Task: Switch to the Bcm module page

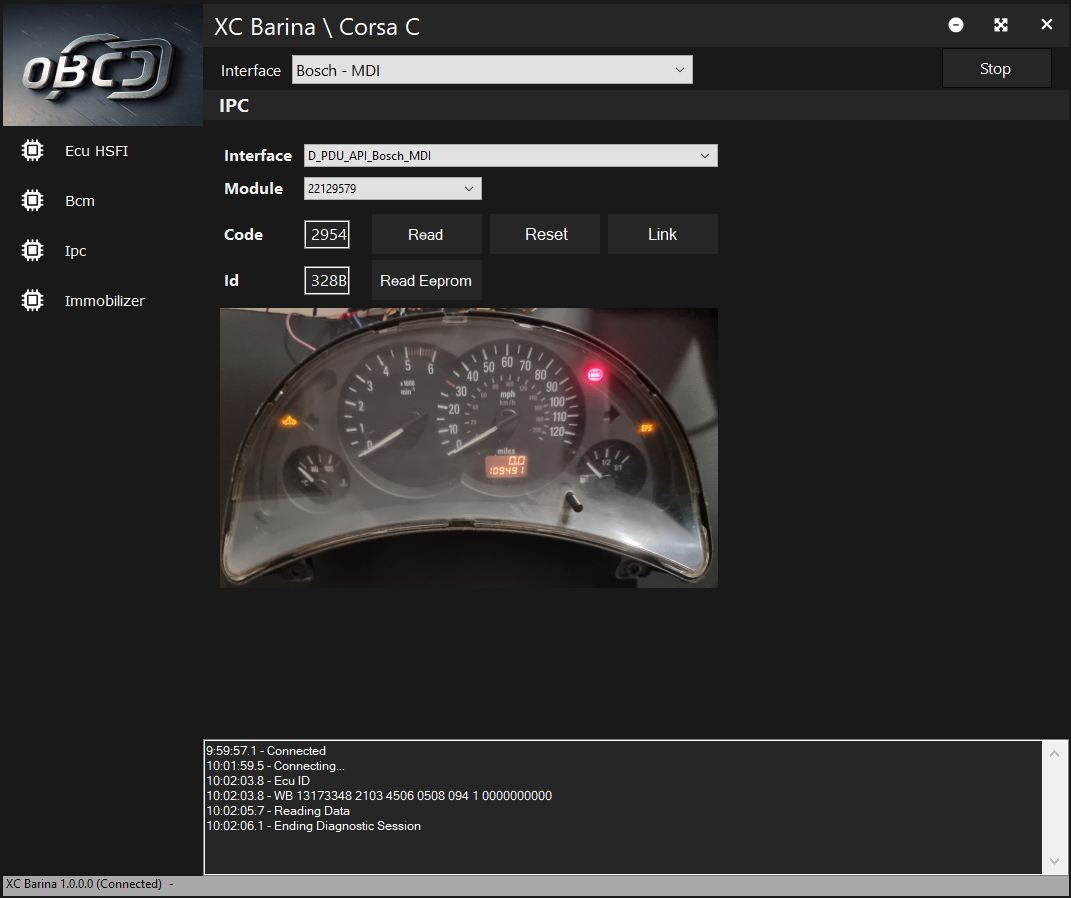Action: [80, 201]
